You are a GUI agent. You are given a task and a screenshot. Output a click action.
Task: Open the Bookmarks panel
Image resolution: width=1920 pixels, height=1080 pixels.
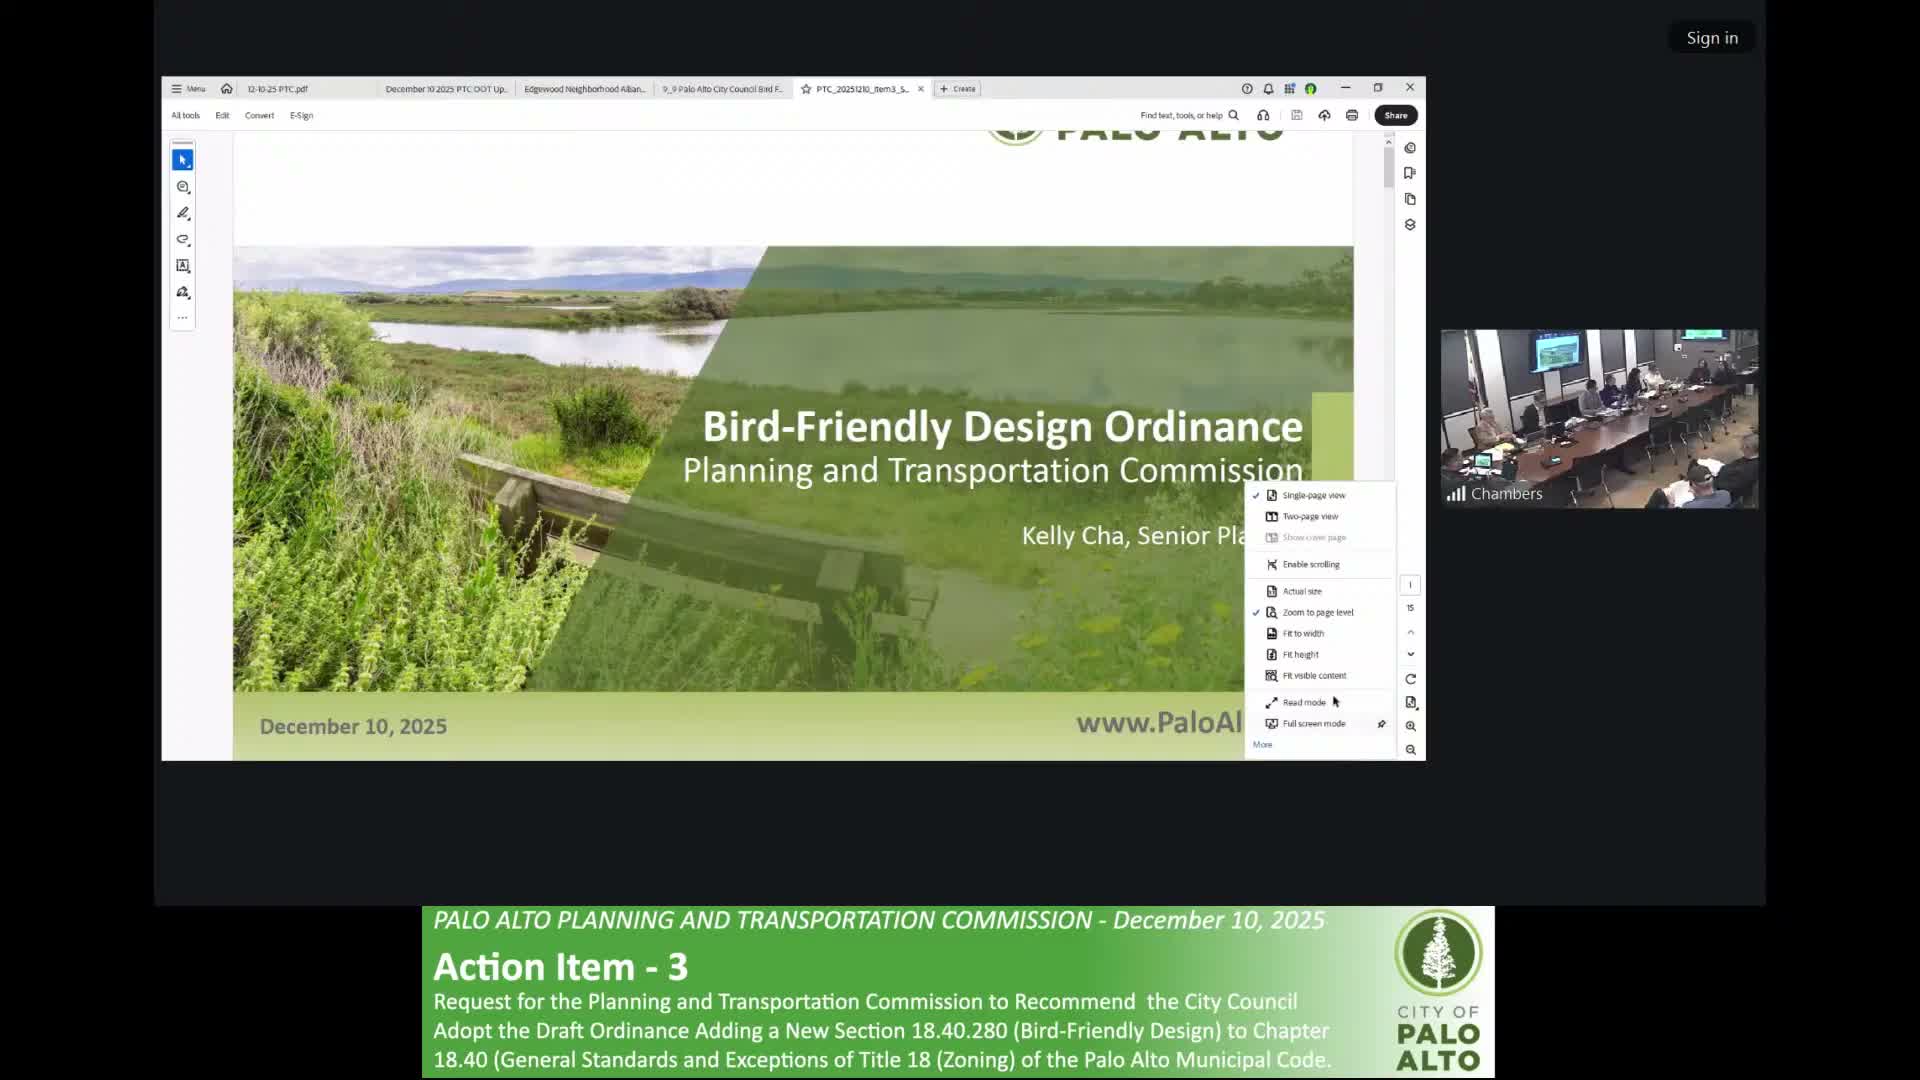coord(1410,172)
